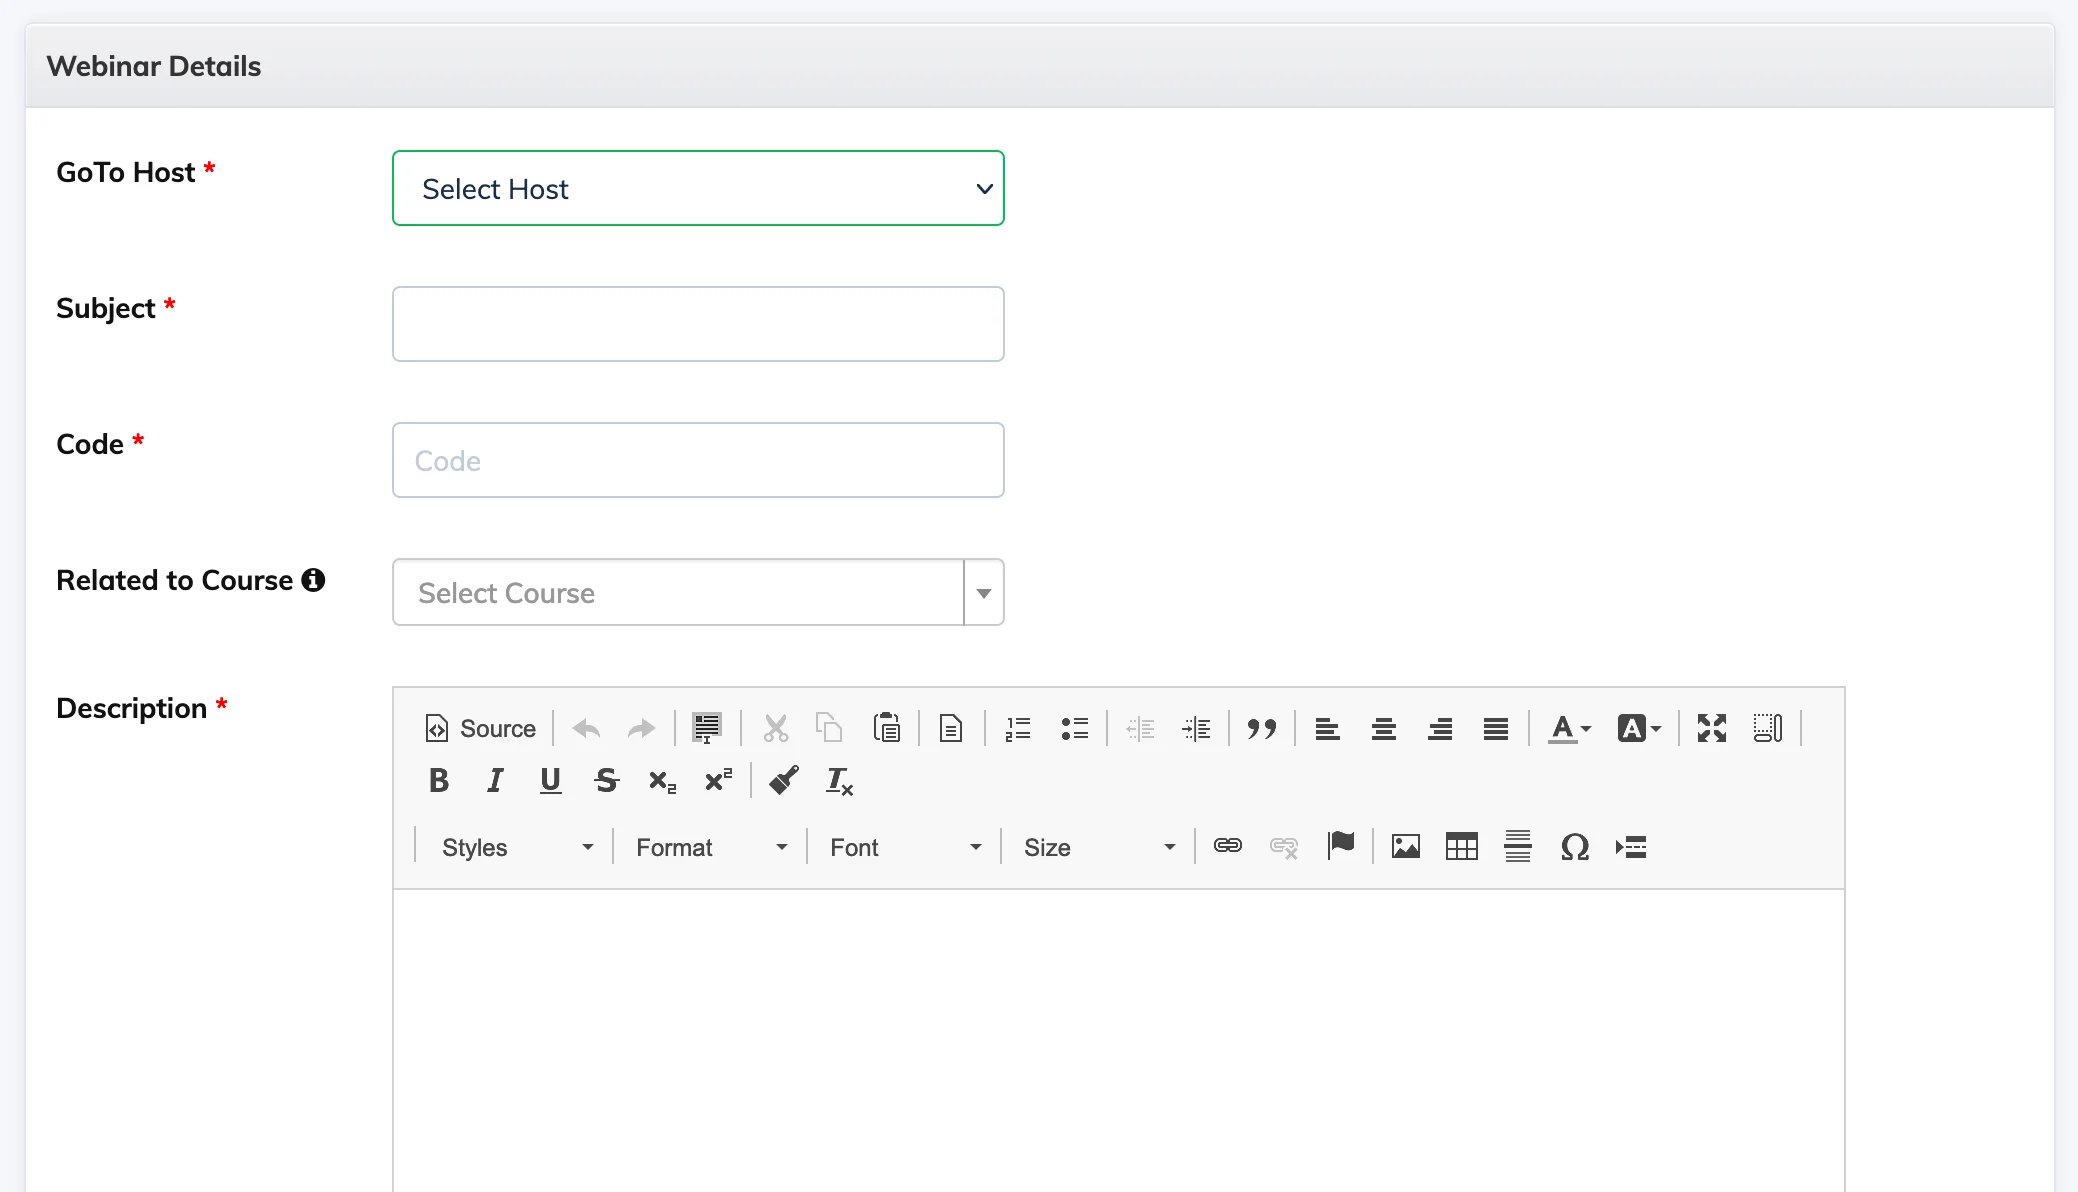Click the Insert Link icon
Image resolution: width=2078 pixels, height=1192 pixels.
pyautogui.click(x=1228, y=848)
